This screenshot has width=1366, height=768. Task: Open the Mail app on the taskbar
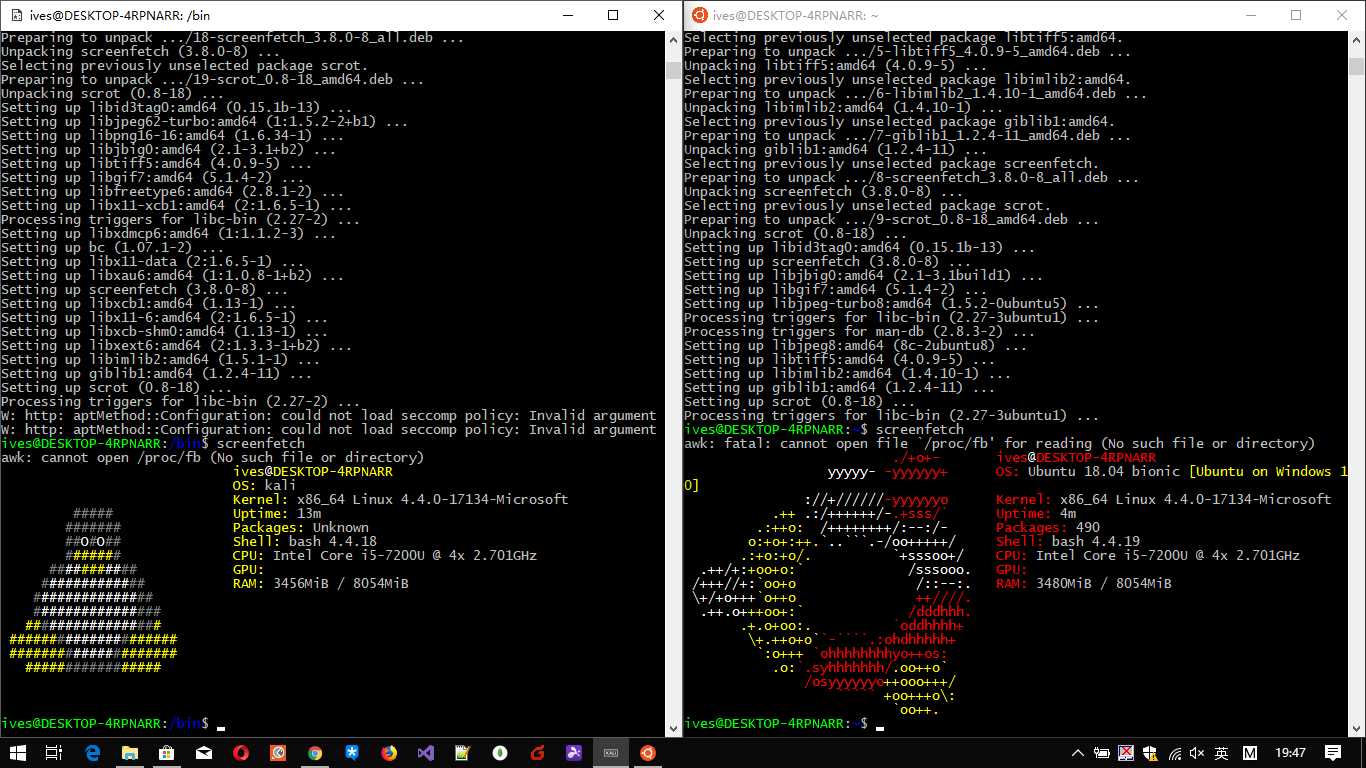click(x=204, y=752)
